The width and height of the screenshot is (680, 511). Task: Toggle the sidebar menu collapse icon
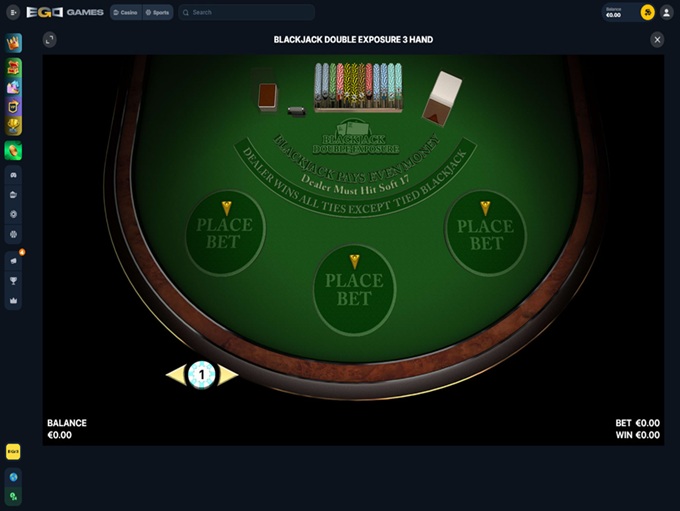pyautogui.click(x=13, y=13)
